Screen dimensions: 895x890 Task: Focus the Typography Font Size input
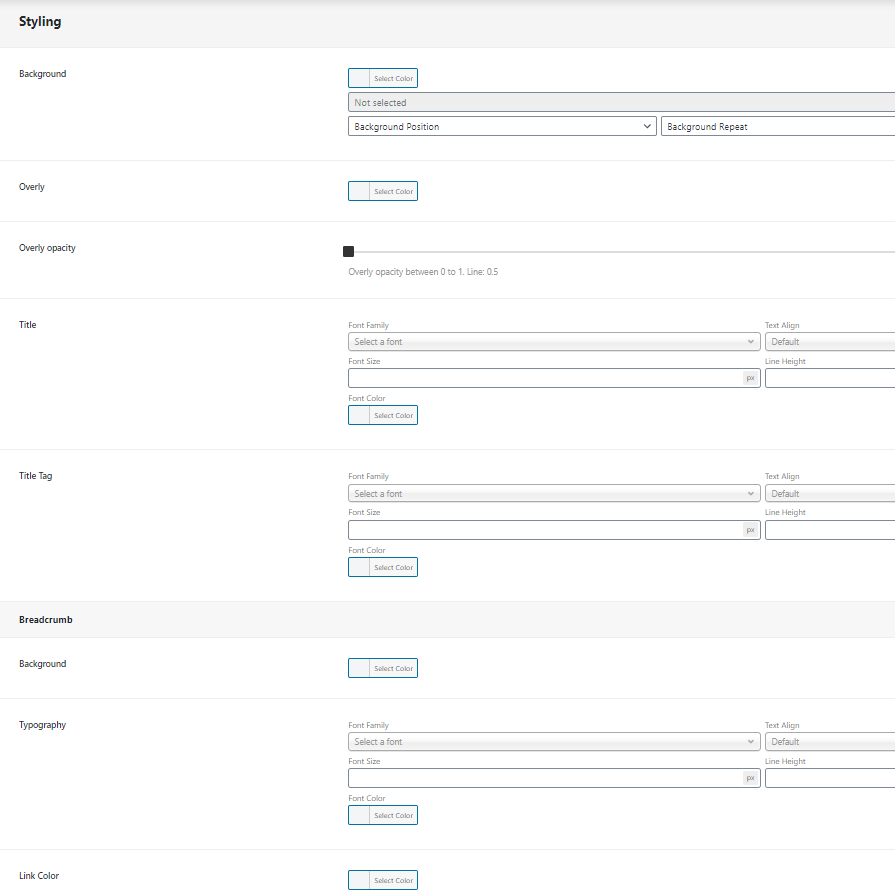click(x=545, y=778)
